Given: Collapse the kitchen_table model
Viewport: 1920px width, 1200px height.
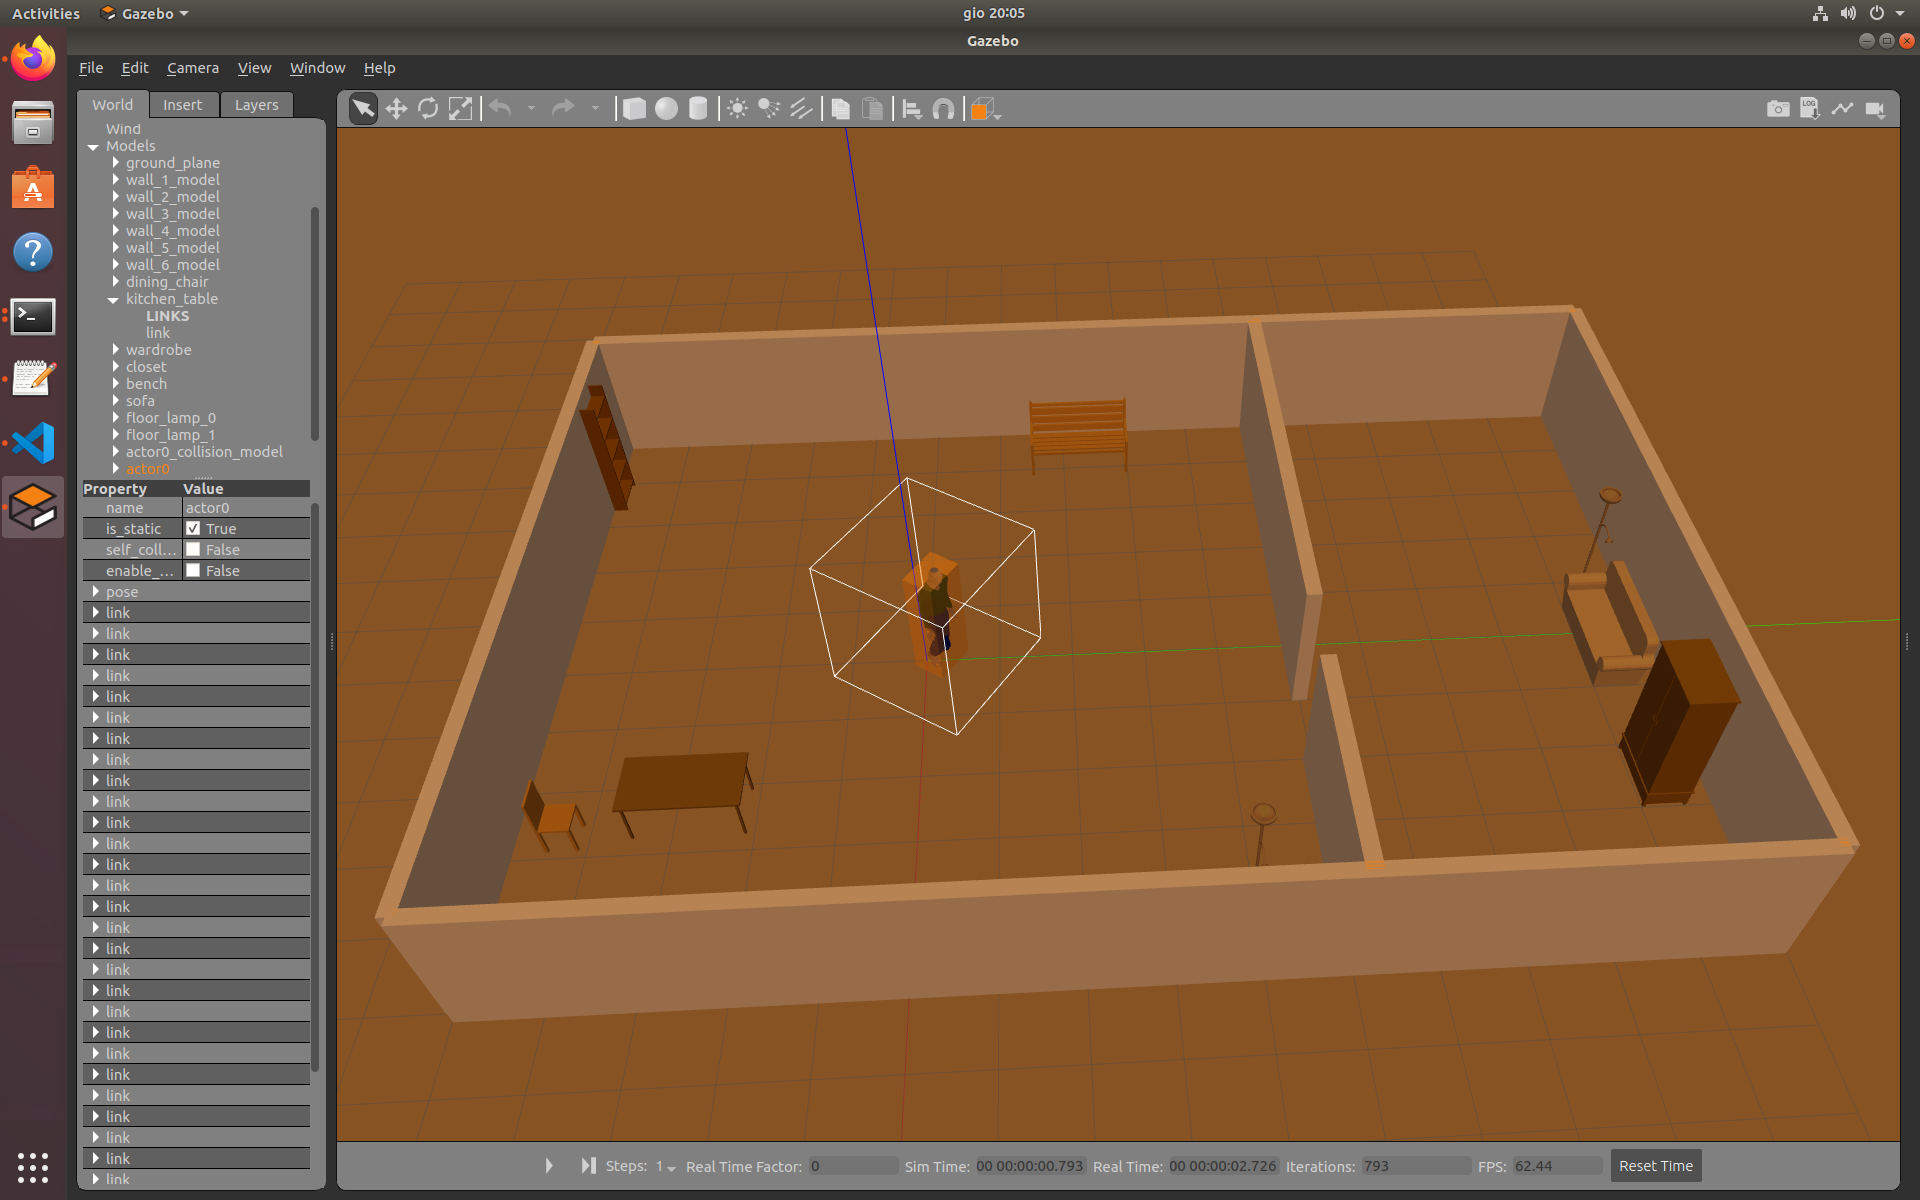Looking at the screenshot, I should (x=113, y=299).
